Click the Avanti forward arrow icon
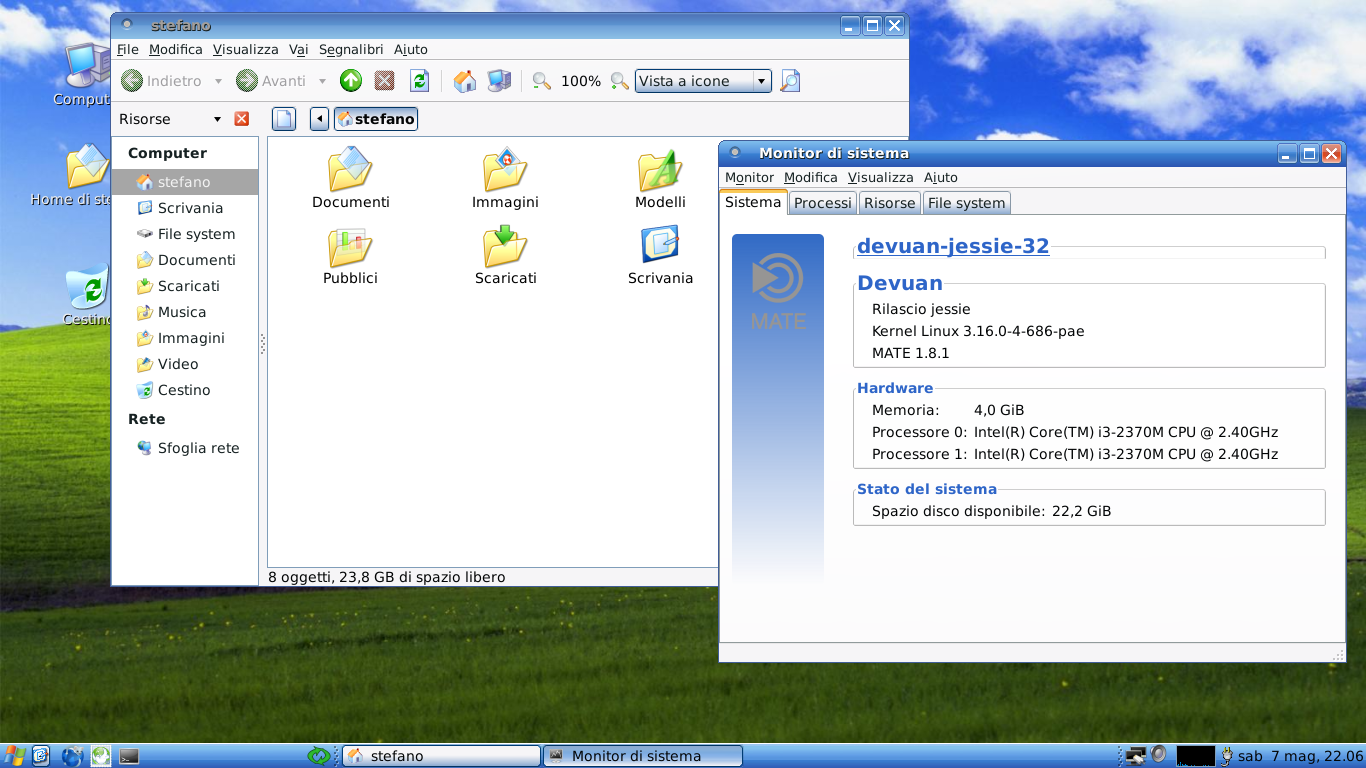The height and width of the screenshot is (768, 1366). 247,81
